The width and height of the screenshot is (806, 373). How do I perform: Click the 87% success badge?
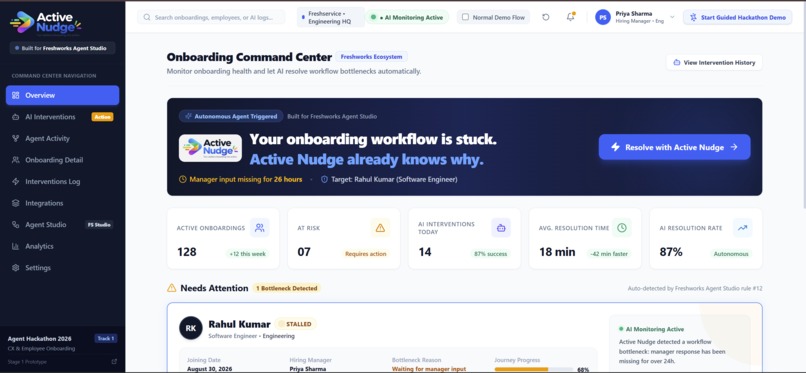[491, 254]
